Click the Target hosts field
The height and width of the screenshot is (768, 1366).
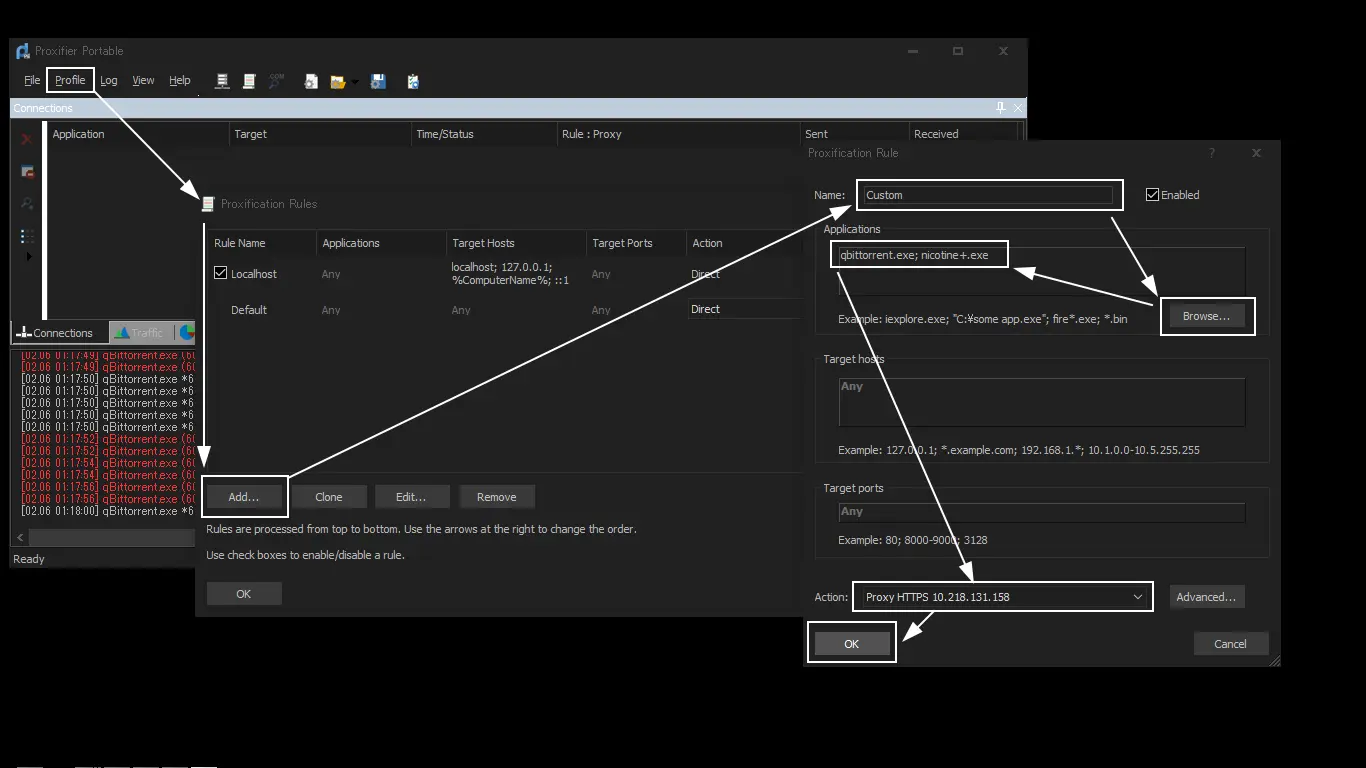[x=1041, y=402]
